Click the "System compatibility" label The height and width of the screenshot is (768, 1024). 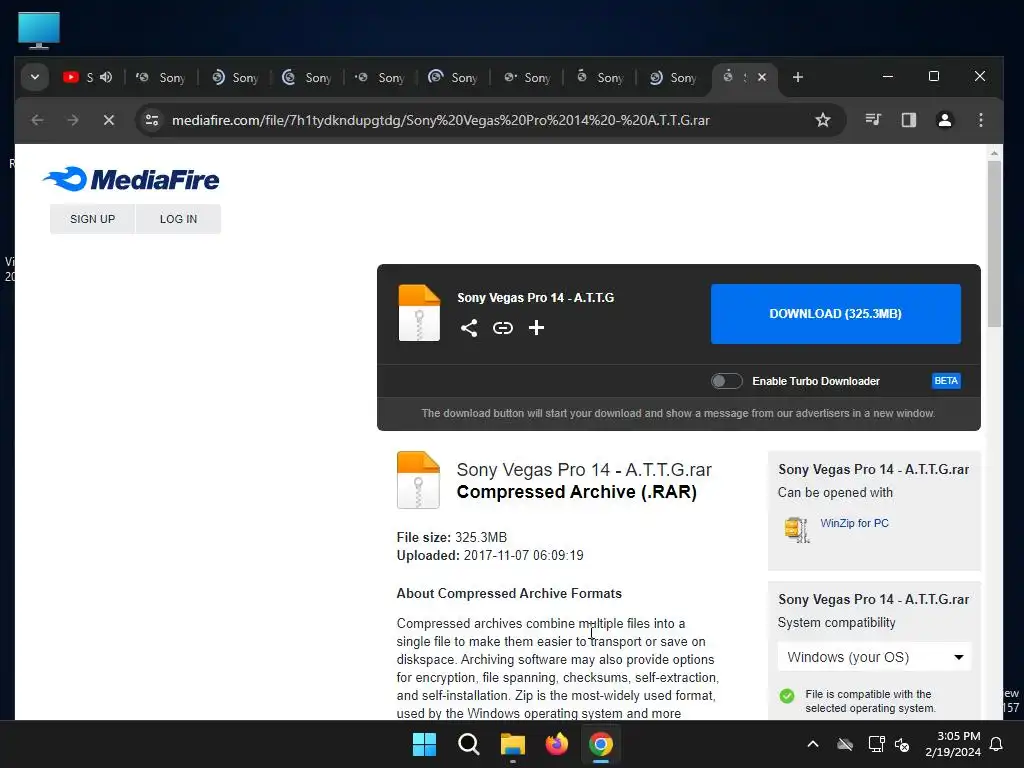pos(836,622)
